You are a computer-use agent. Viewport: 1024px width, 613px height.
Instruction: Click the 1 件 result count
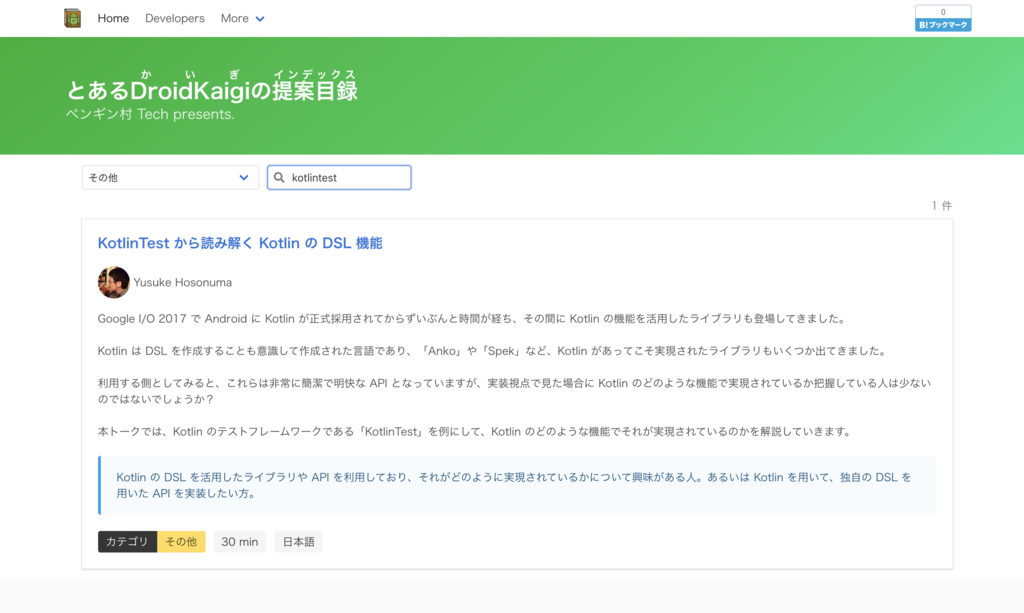[x=942, y=206]
